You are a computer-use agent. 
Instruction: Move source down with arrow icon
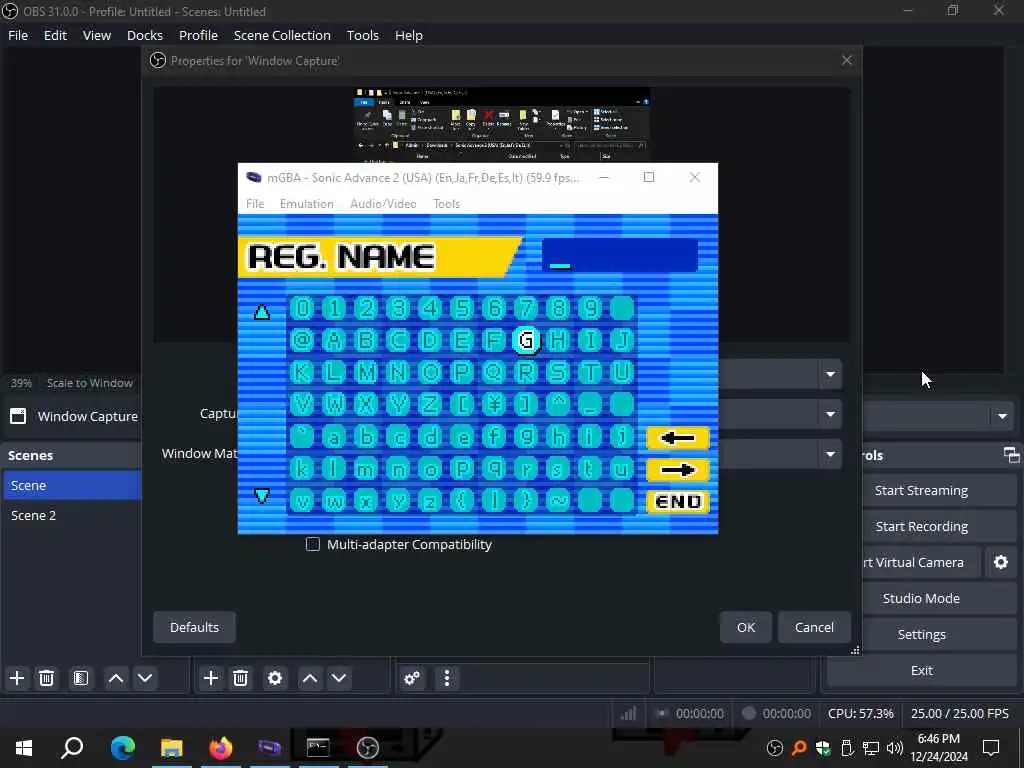(339, 678)
